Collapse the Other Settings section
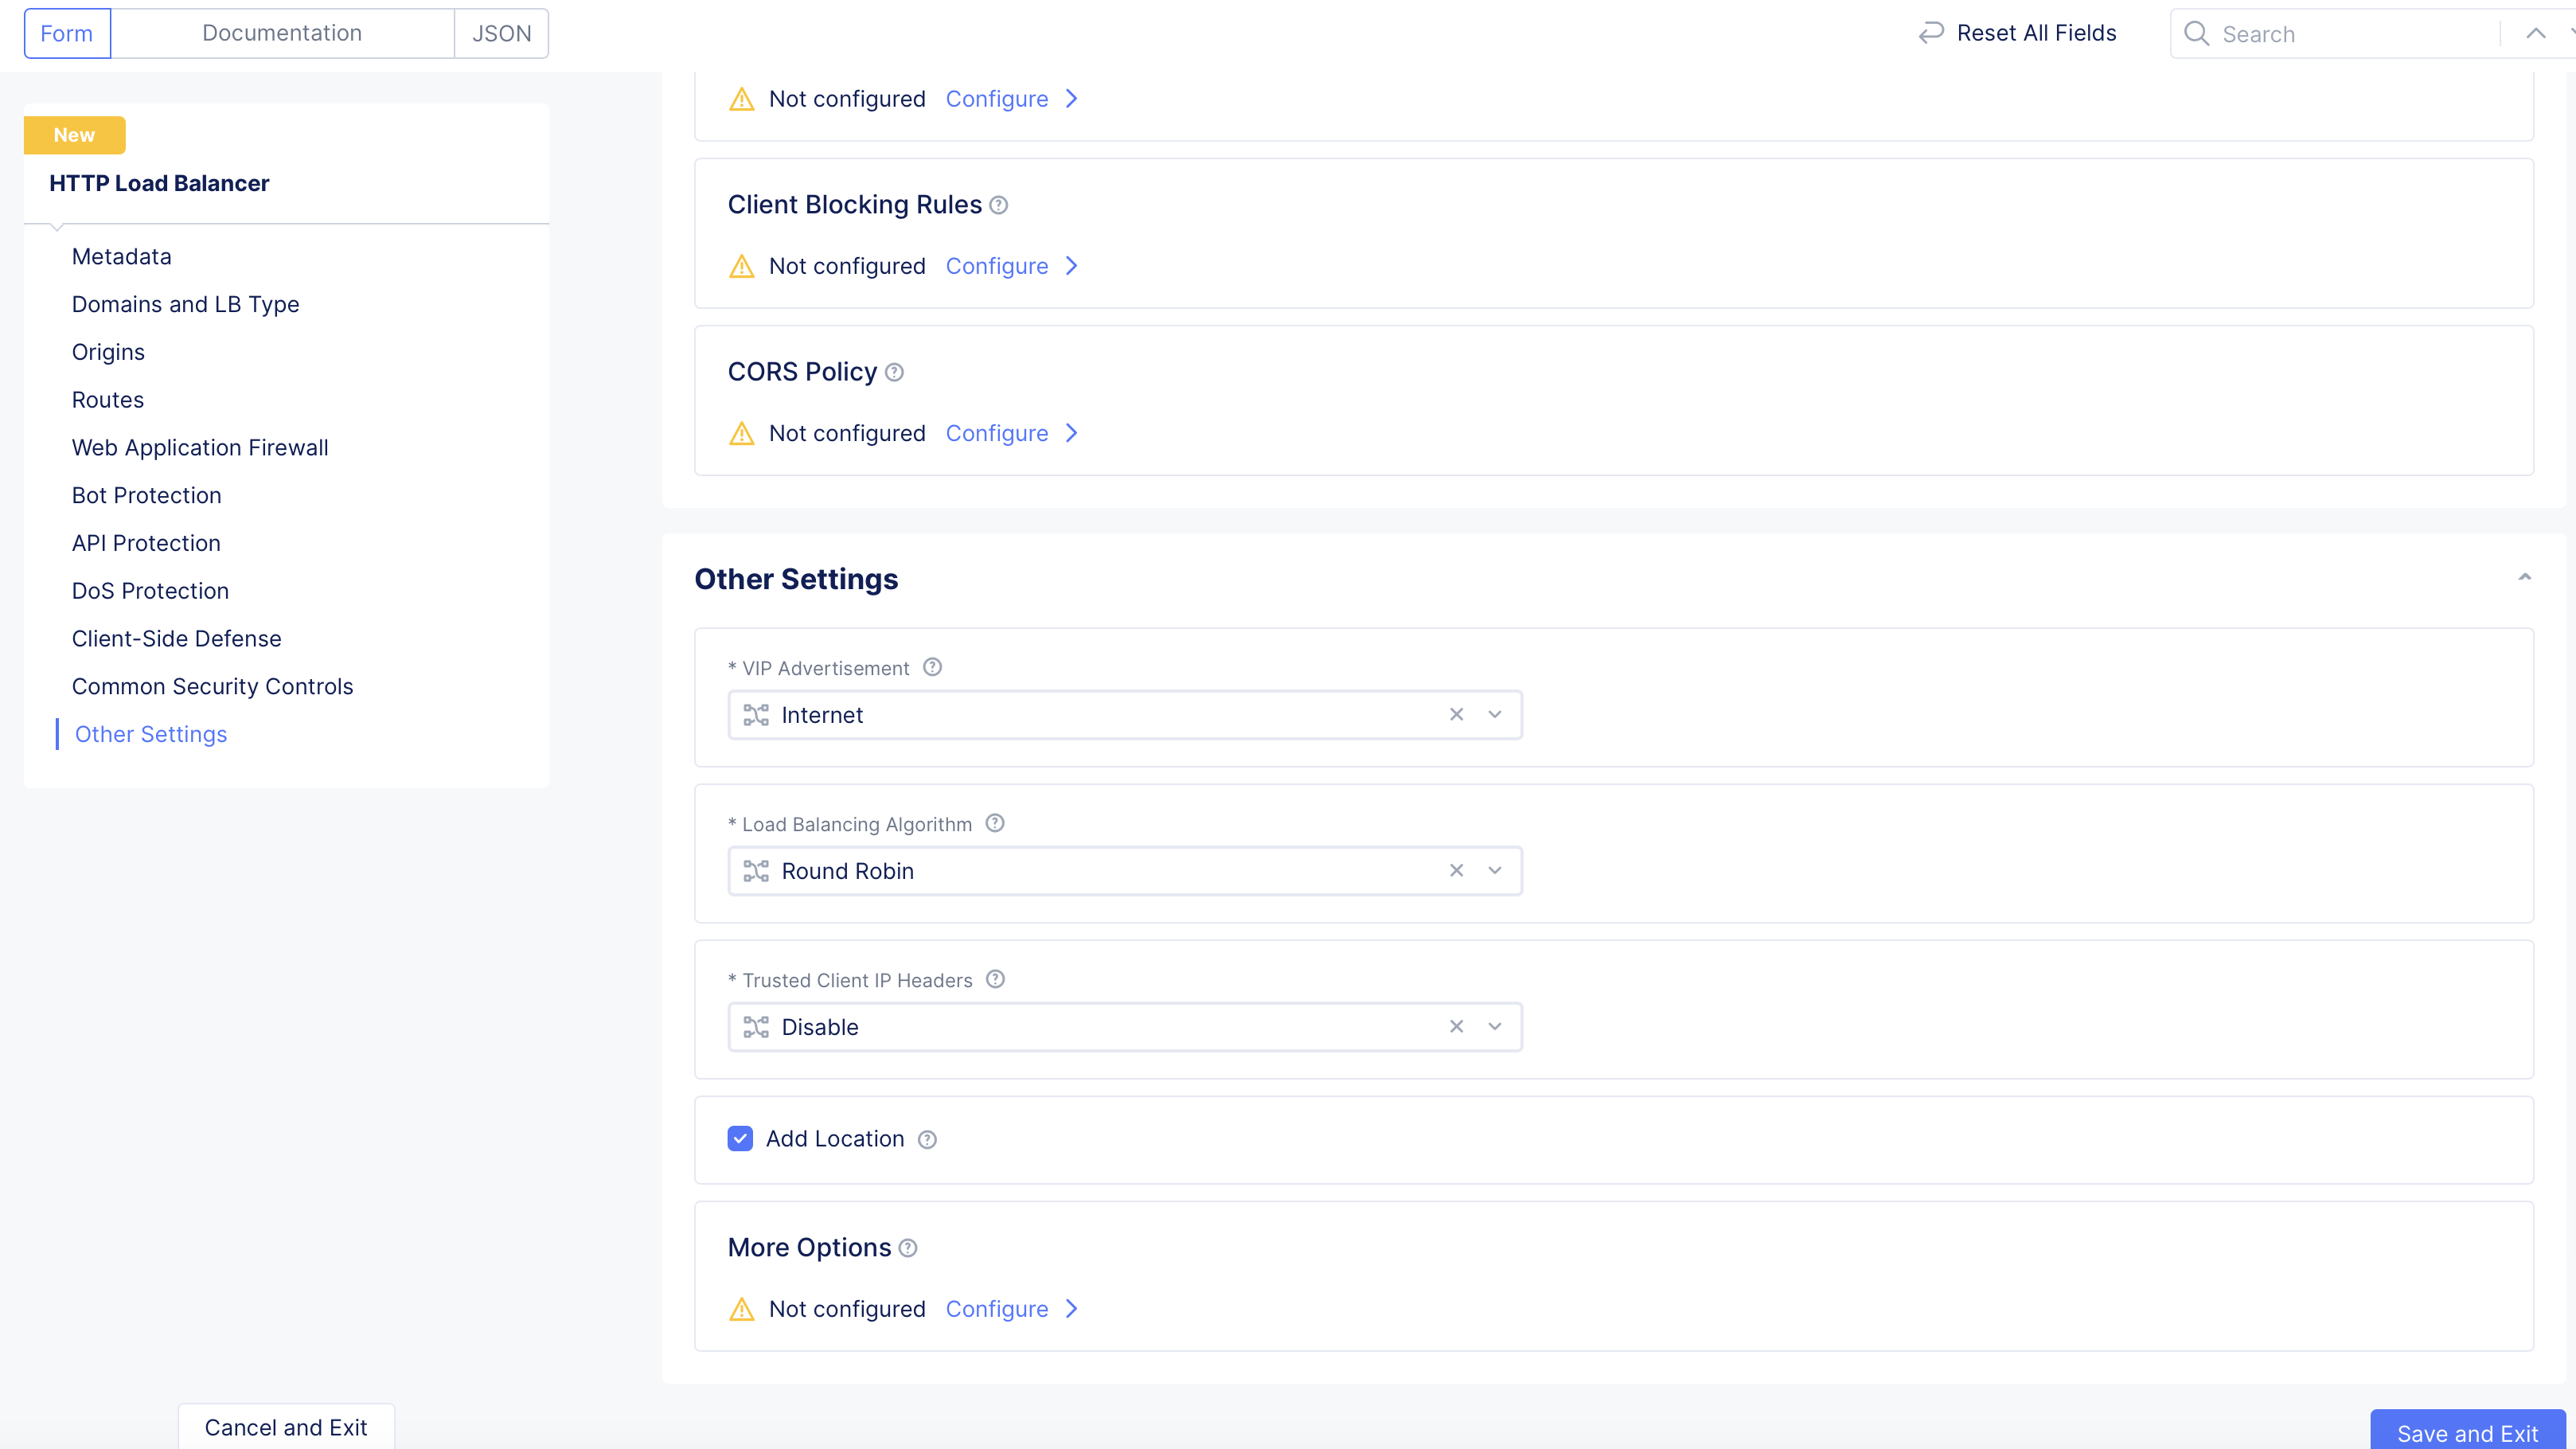This screenshot has height=1449, width=2576. 2525,576
